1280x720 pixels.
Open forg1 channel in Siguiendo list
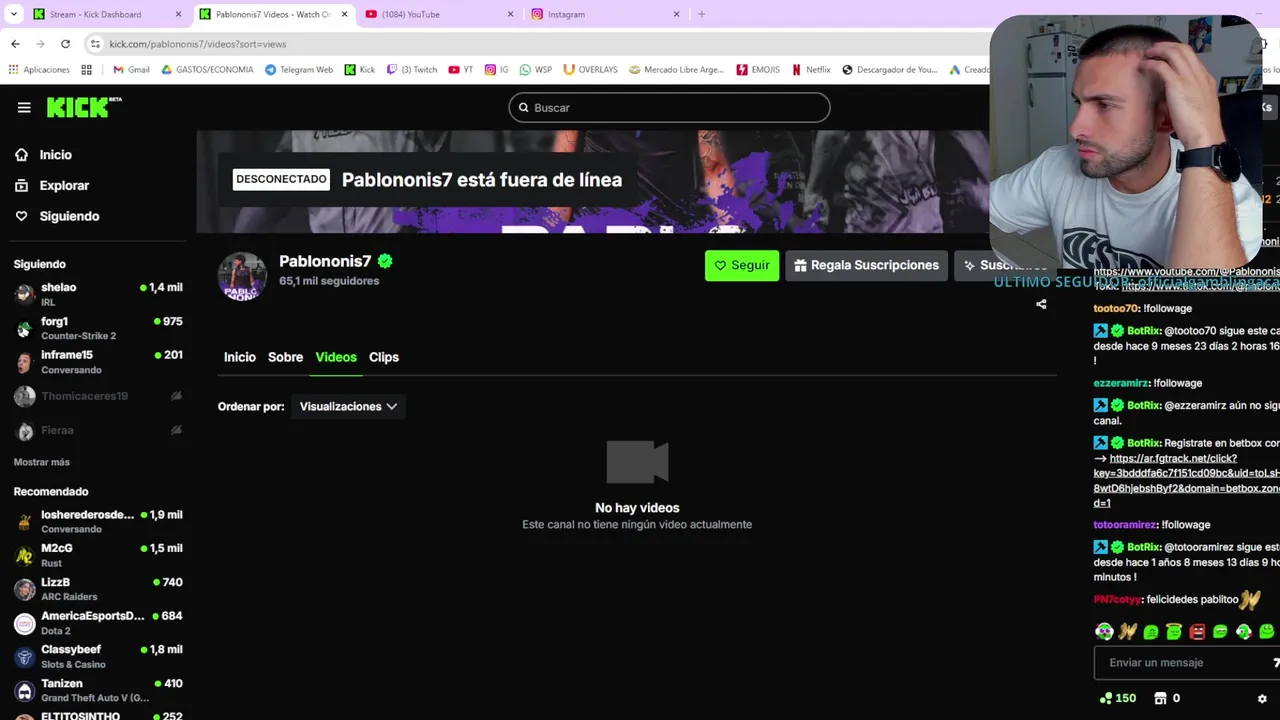pos(98,328)
